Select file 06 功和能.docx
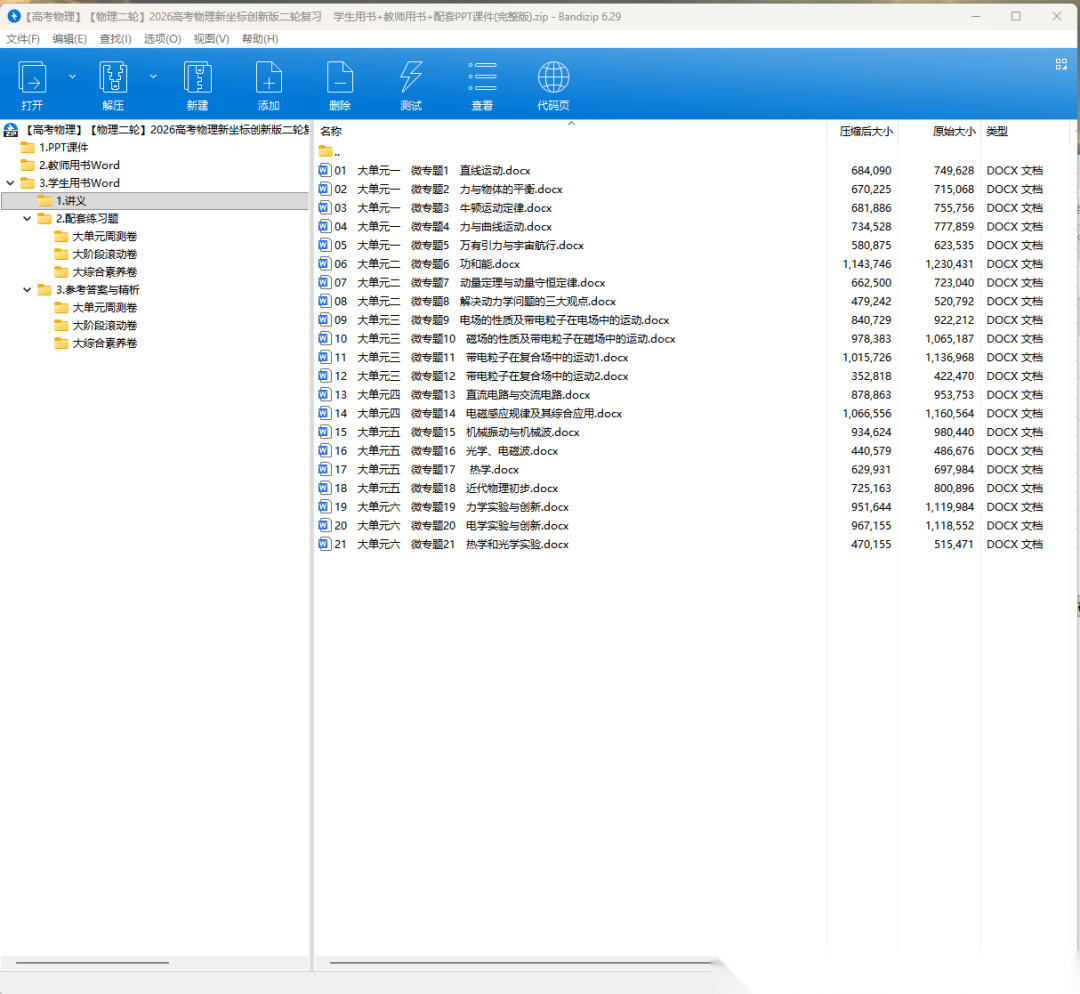This screenshot has height=994, width=1080. click(489, 264)
